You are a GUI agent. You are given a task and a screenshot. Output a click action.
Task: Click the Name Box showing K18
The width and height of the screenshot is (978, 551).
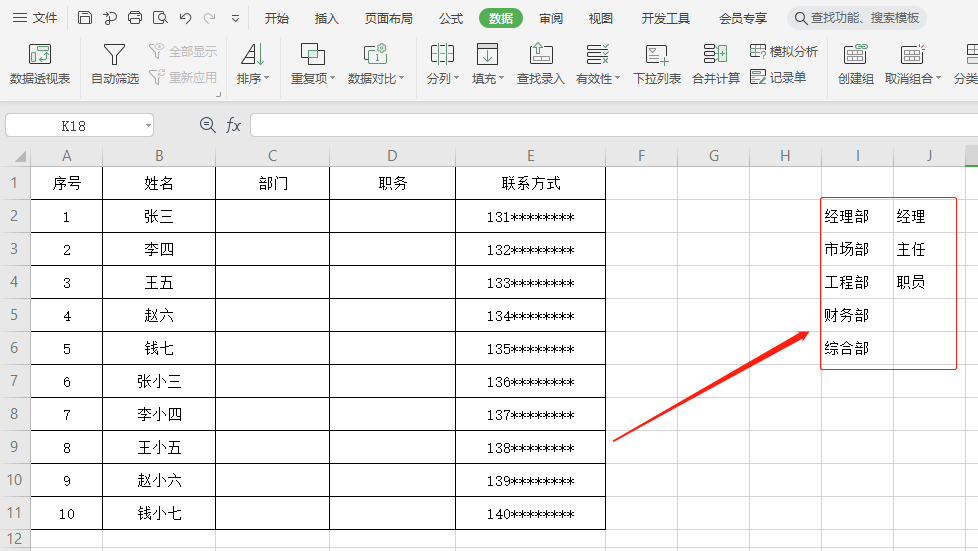[x=74, y=125]
